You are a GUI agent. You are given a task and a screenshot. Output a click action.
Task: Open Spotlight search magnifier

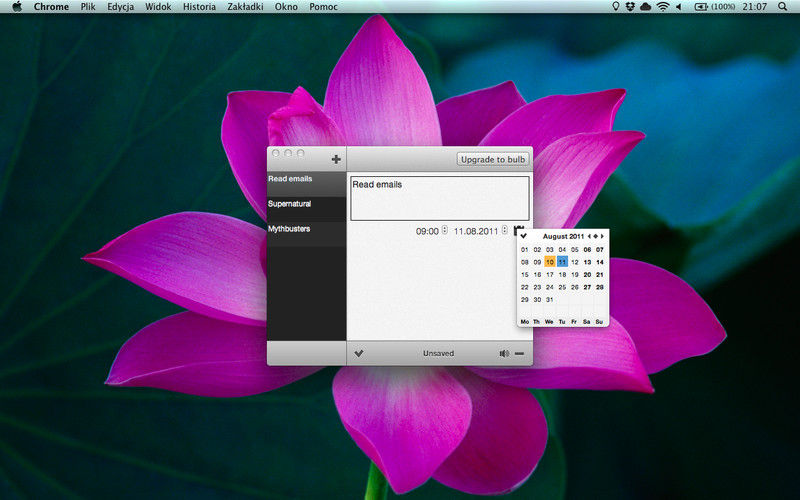coord(788,7)
